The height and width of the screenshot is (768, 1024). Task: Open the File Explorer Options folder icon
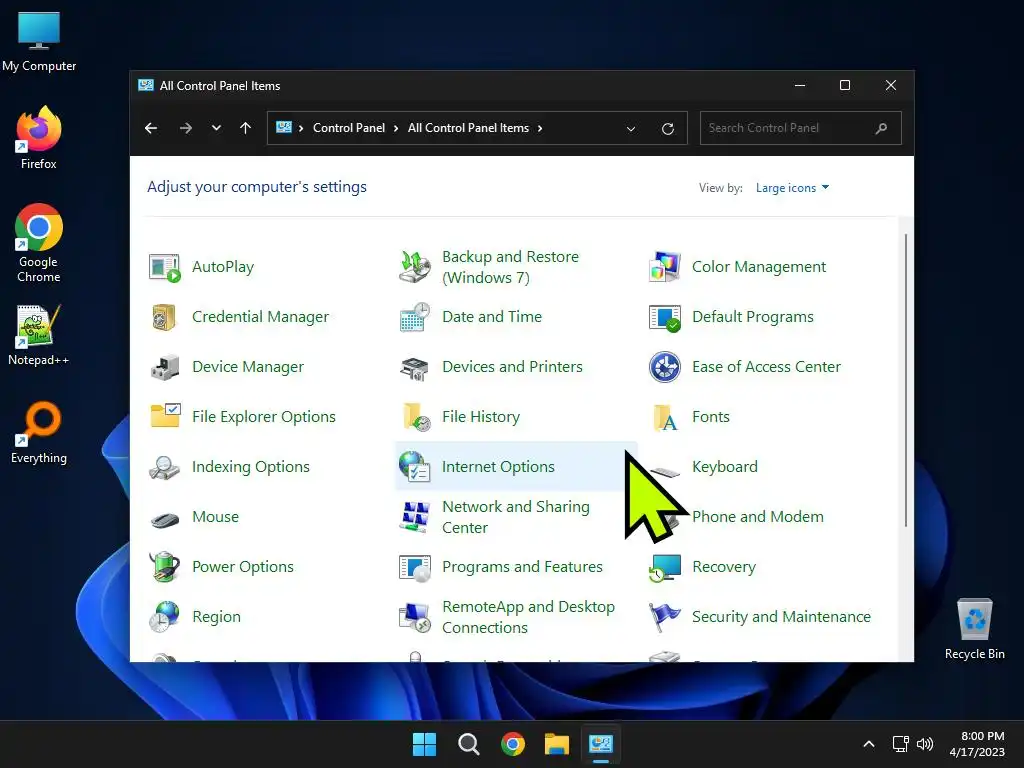pos(165,416)
